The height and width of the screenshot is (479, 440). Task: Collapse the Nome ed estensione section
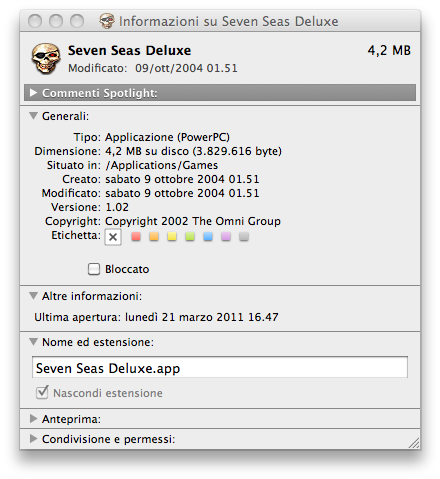tap(33, 342)
